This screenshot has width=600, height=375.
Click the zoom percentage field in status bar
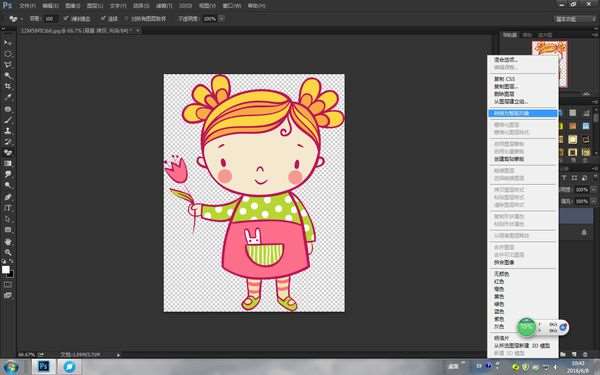pos(26,355)
